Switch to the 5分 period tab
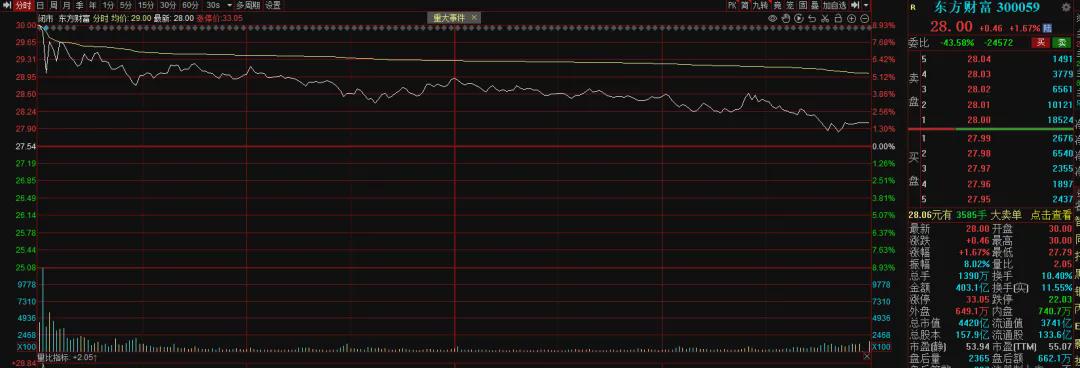The width and height of the screenshot is (1080, 368). 125,6
